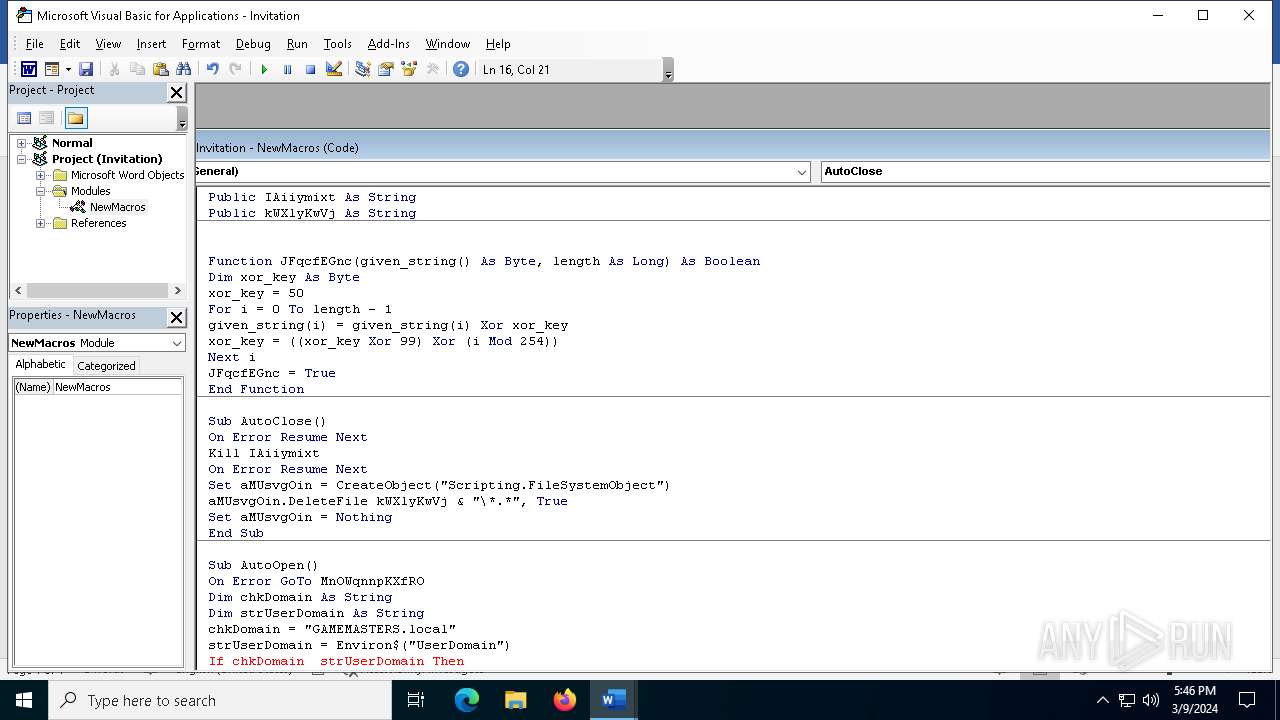This screenshot has height=720, width=1280.
Task: Toggle Folders view in Project pane
Action: 76,118
